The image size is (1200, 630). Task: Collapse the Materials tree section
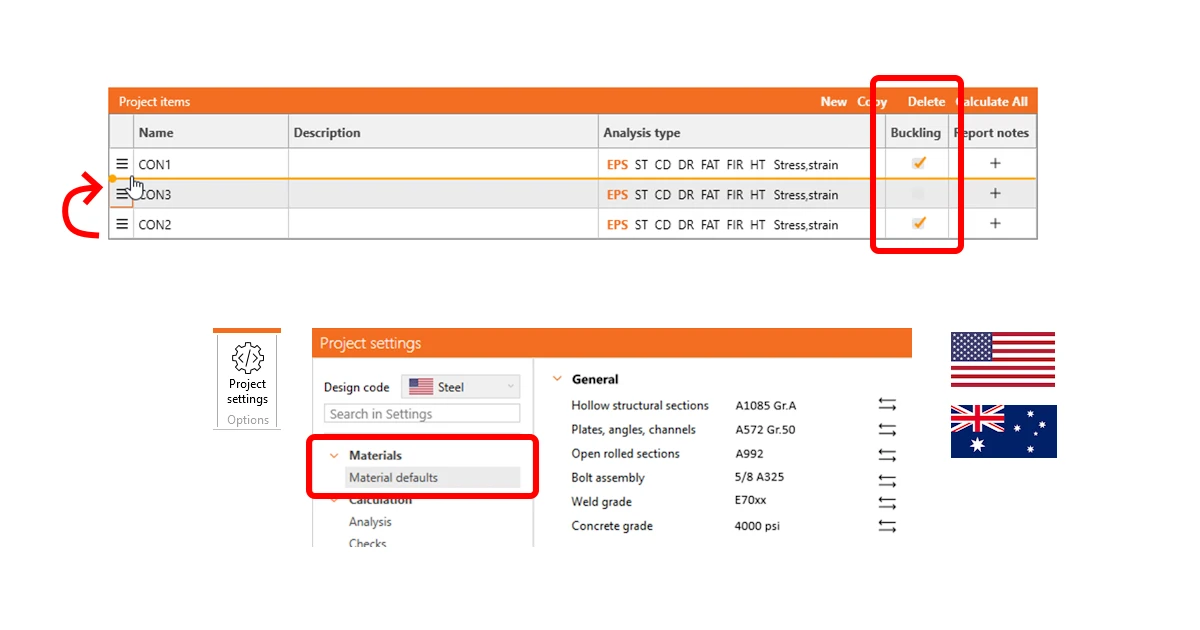click(x=334, y=455)
